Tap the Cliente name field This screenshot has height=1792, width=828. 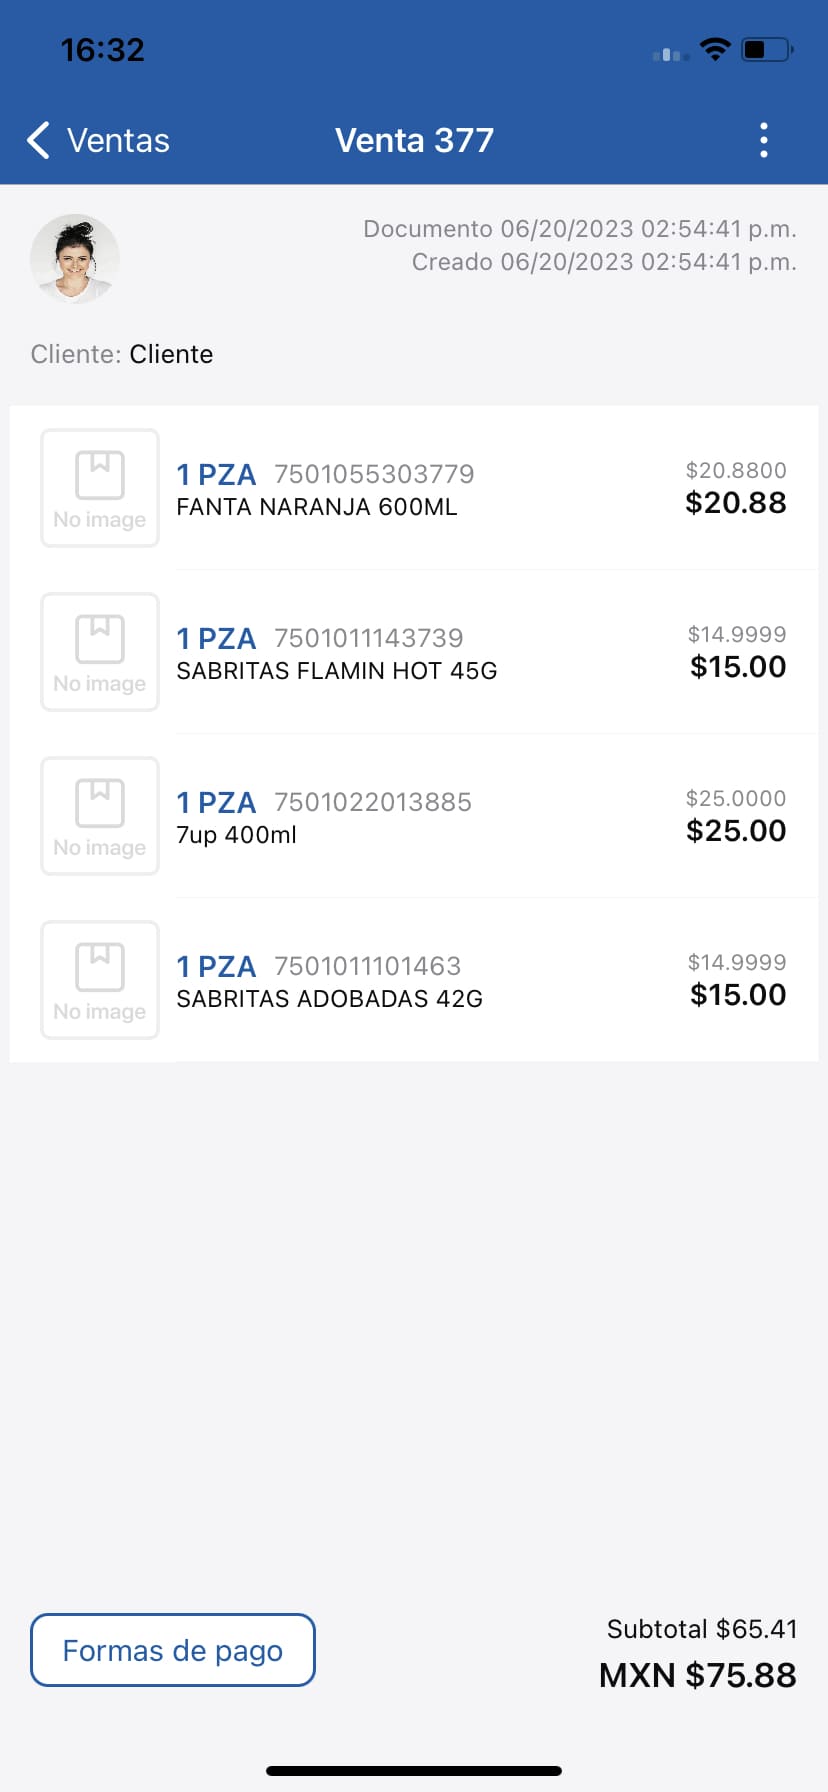[171, 354]
